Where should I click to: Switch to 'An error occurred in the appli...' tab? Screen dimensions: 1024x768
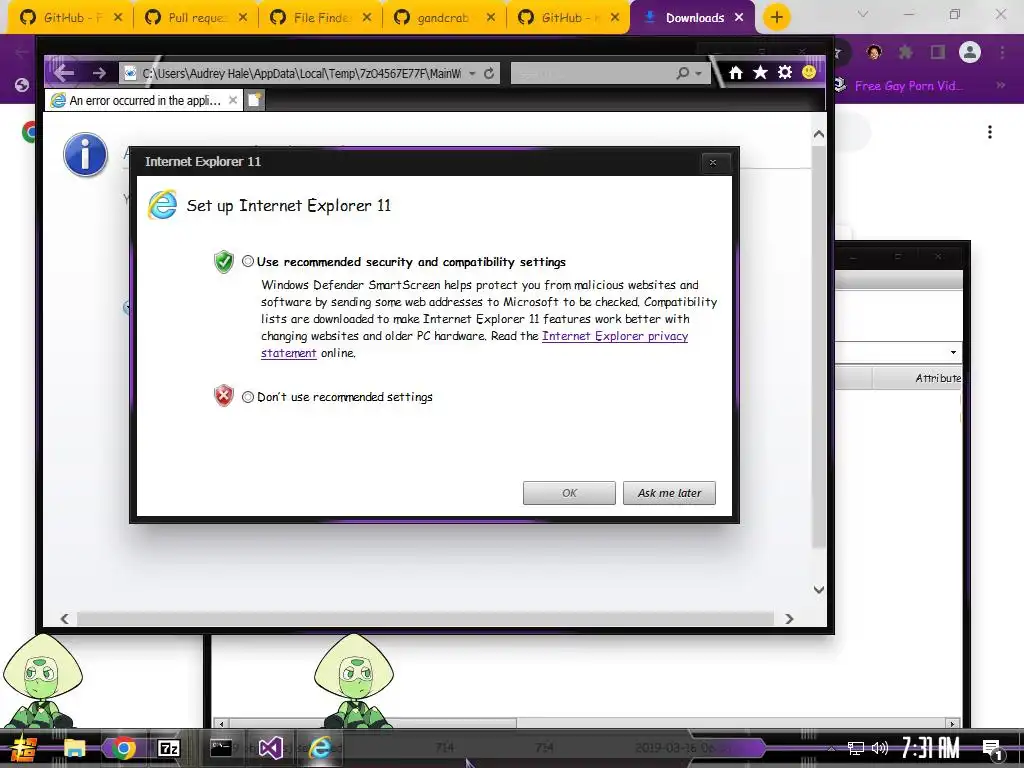coord(144,101)
